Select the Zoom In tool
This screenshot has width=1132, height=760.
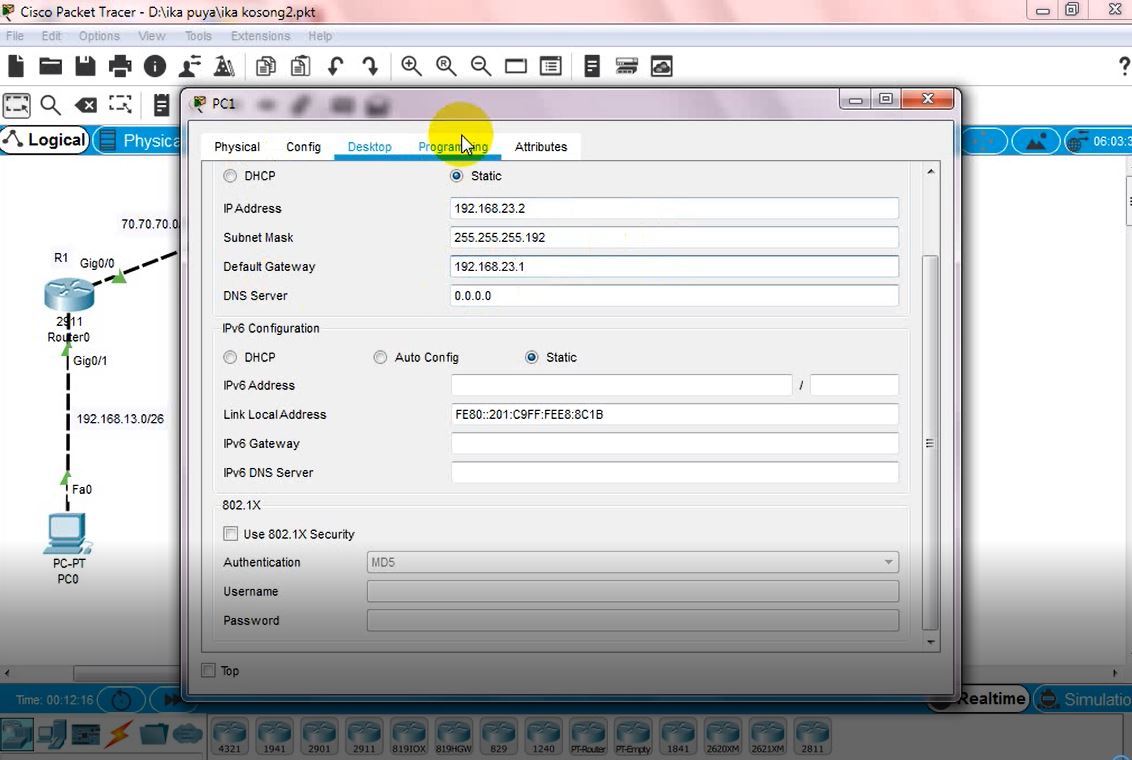[x=410, y=66]
